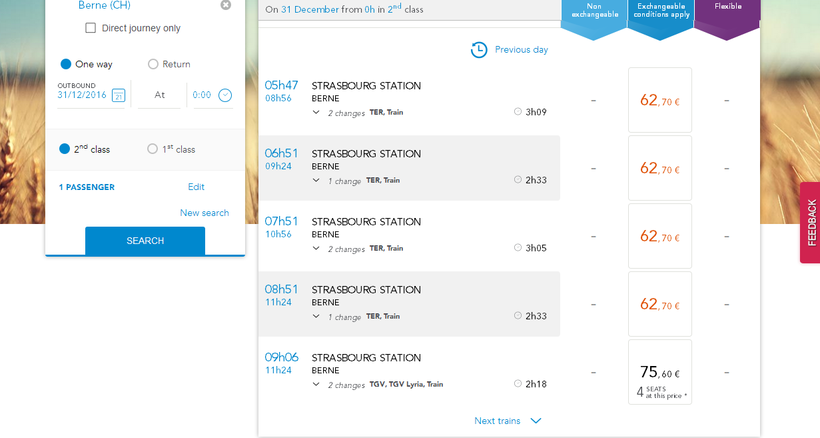820x438 pixels.
Task: Show Next trains chevron link
Action: [x=536, y=421]
